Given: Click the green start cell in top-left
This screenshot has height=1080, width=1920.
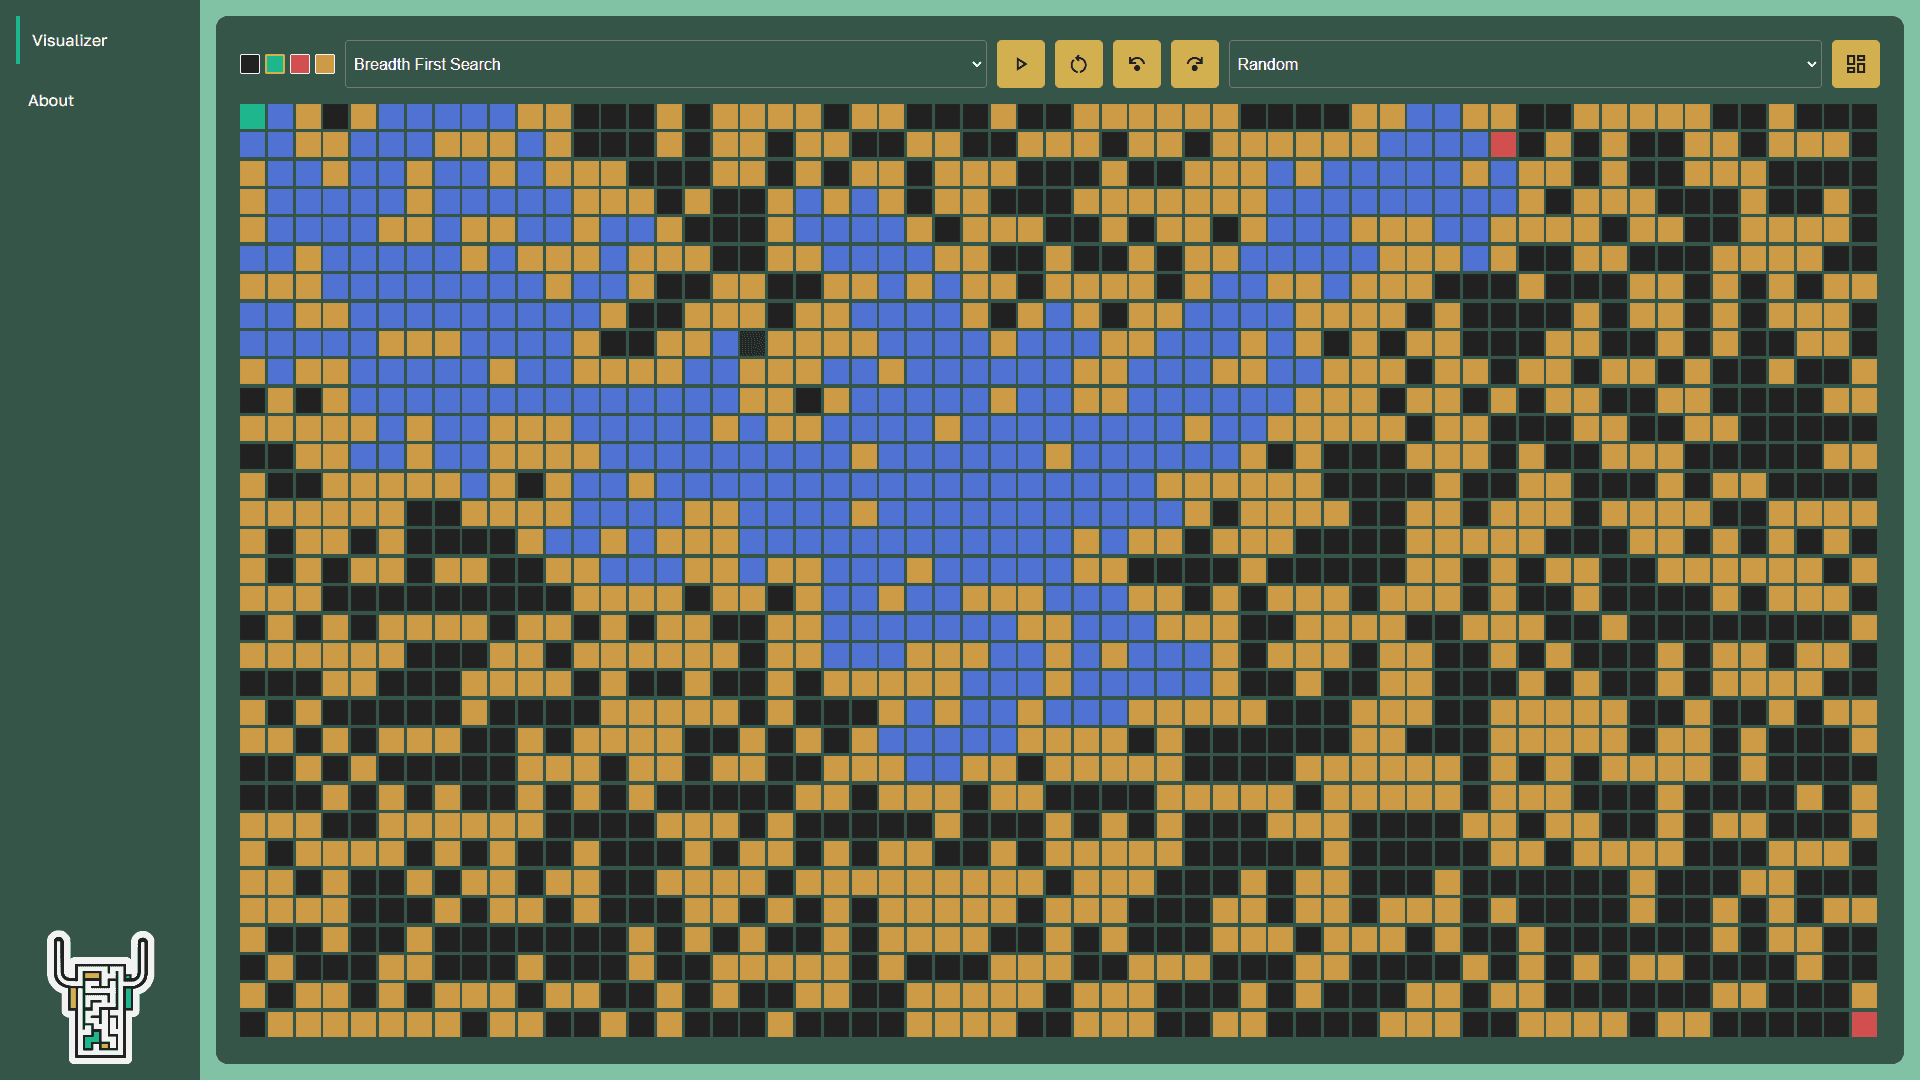Looking at the screenshot, I should click(x=253, y=115).
